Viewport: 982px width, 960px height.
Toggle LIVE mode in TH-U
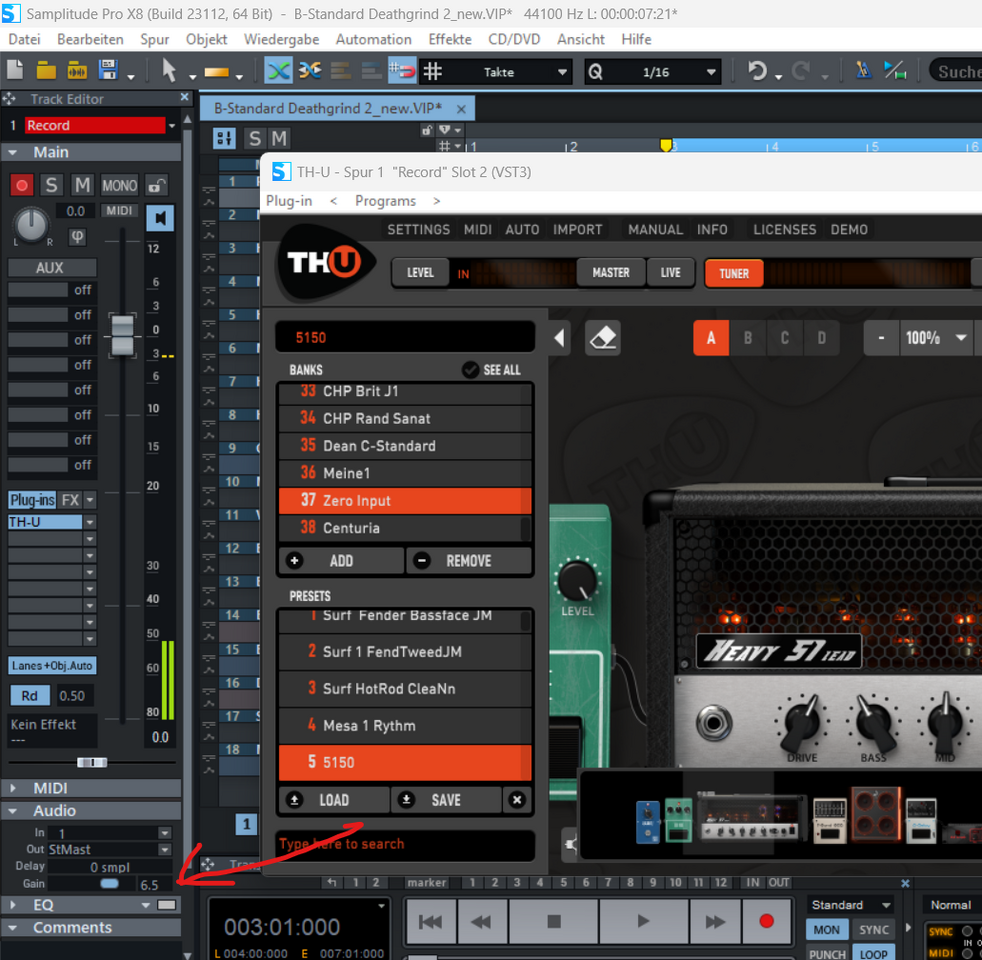[x=670, y=273]
